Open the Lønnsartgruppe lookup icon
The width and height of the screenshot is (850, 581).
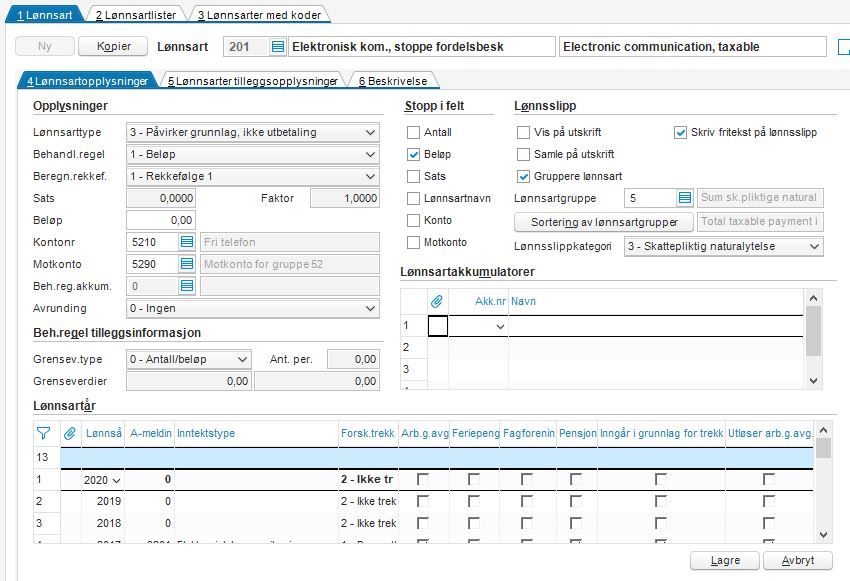685,198
